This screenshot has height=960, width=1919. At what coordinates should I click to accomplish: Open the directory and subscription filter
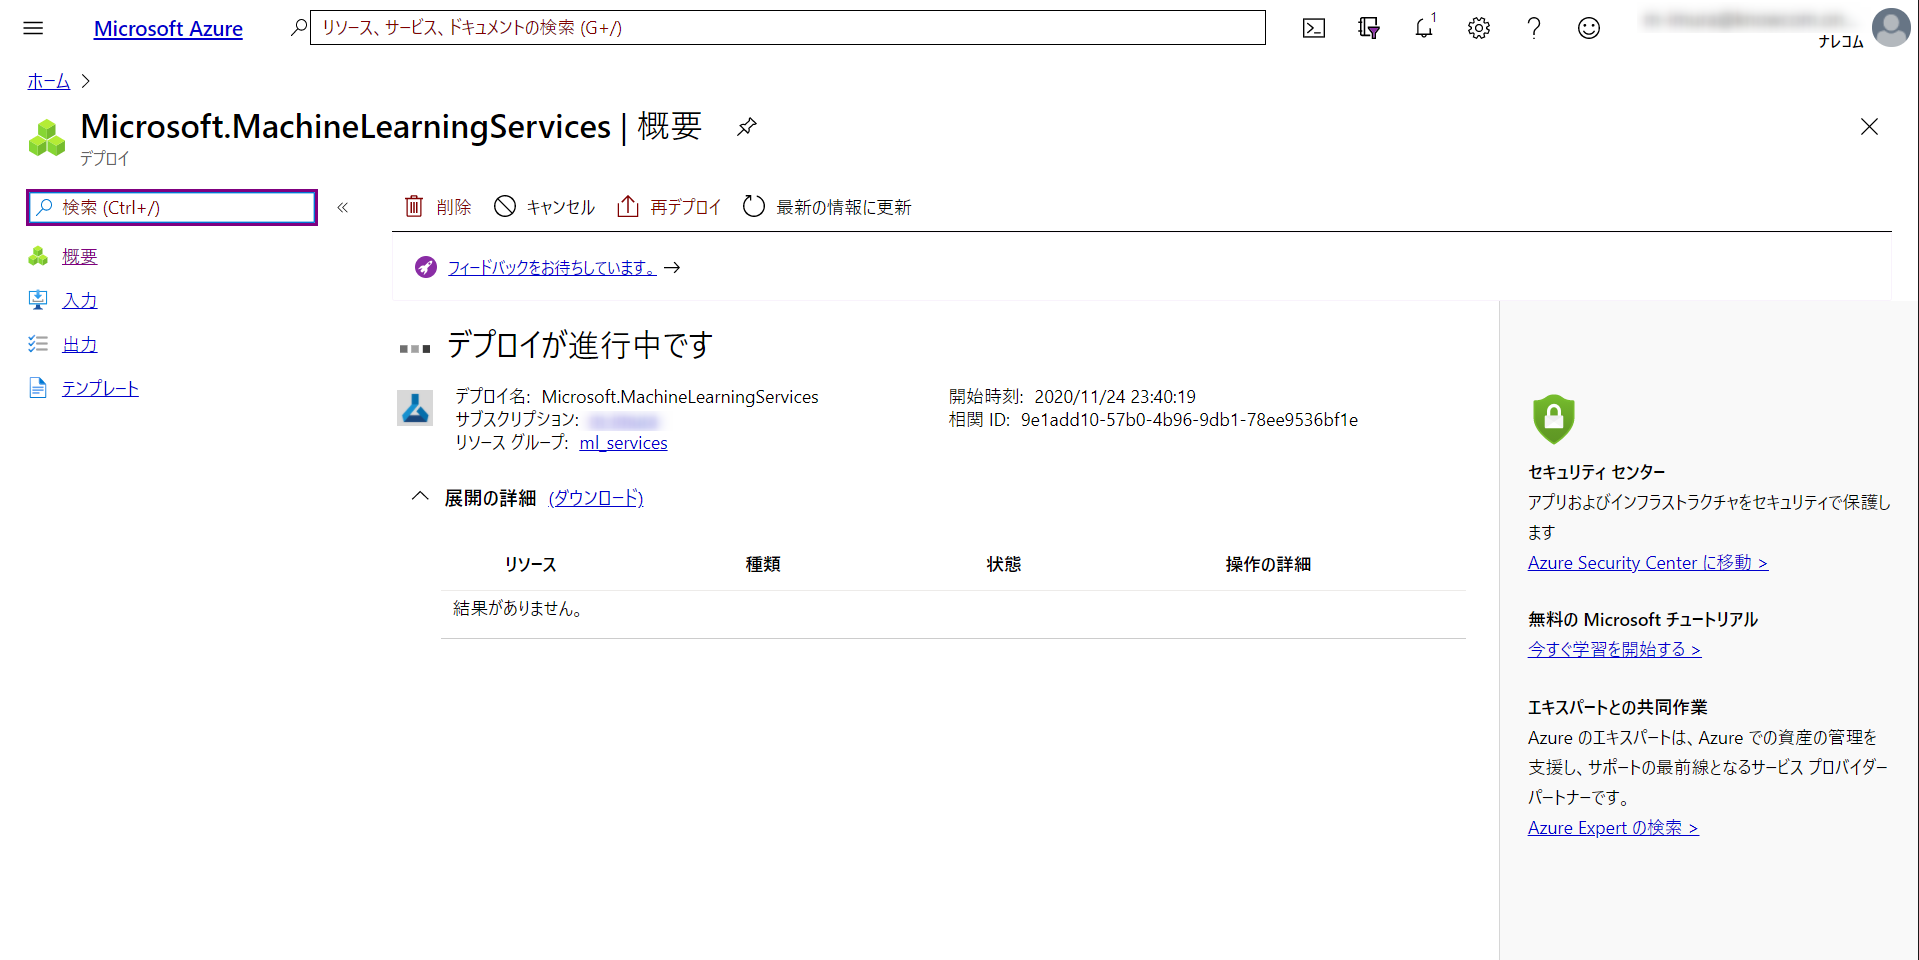click(x=1369, y=28)
